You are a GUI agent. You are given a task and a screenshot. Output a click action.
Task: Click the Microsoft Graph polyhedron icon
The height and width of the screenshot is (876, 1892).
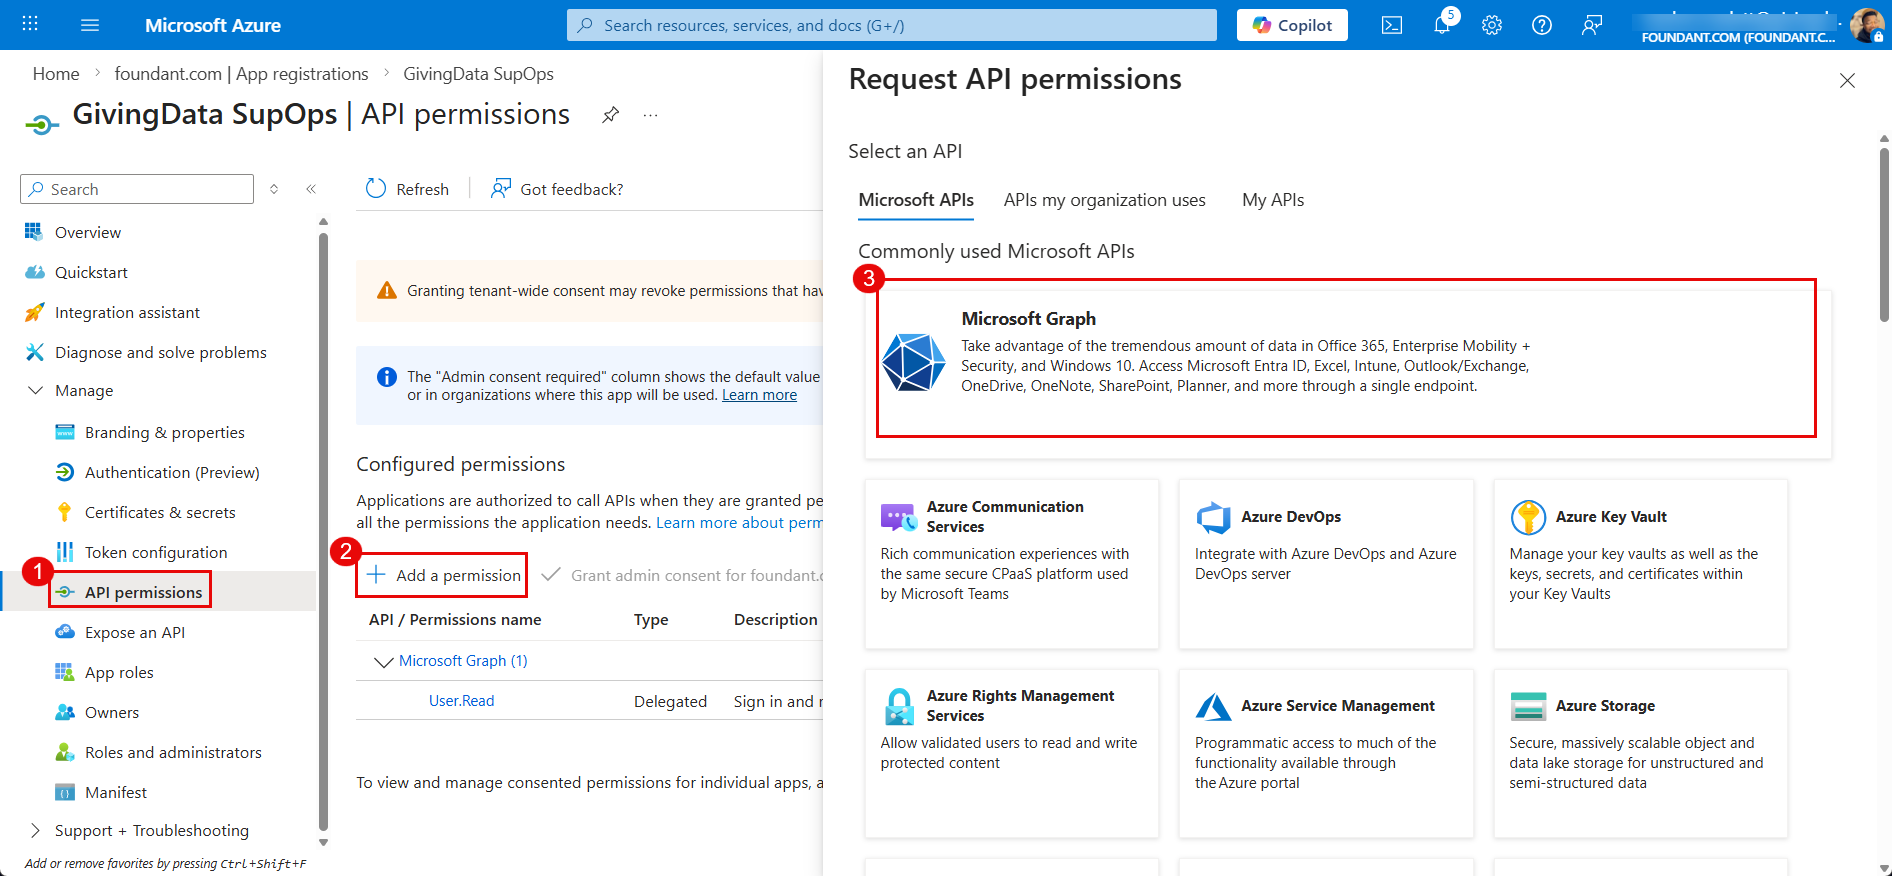click(x=914, y=362)
